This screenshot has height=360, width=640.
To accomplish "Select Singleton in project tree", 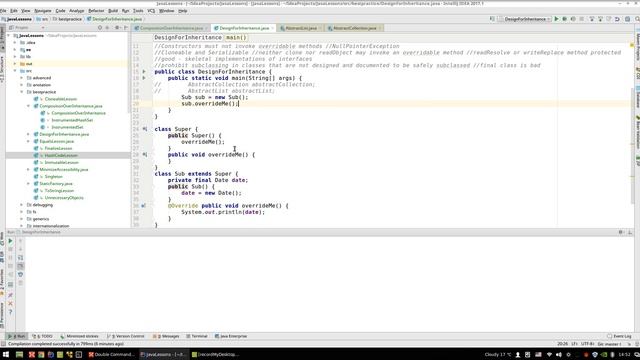I will pos(53,177).
